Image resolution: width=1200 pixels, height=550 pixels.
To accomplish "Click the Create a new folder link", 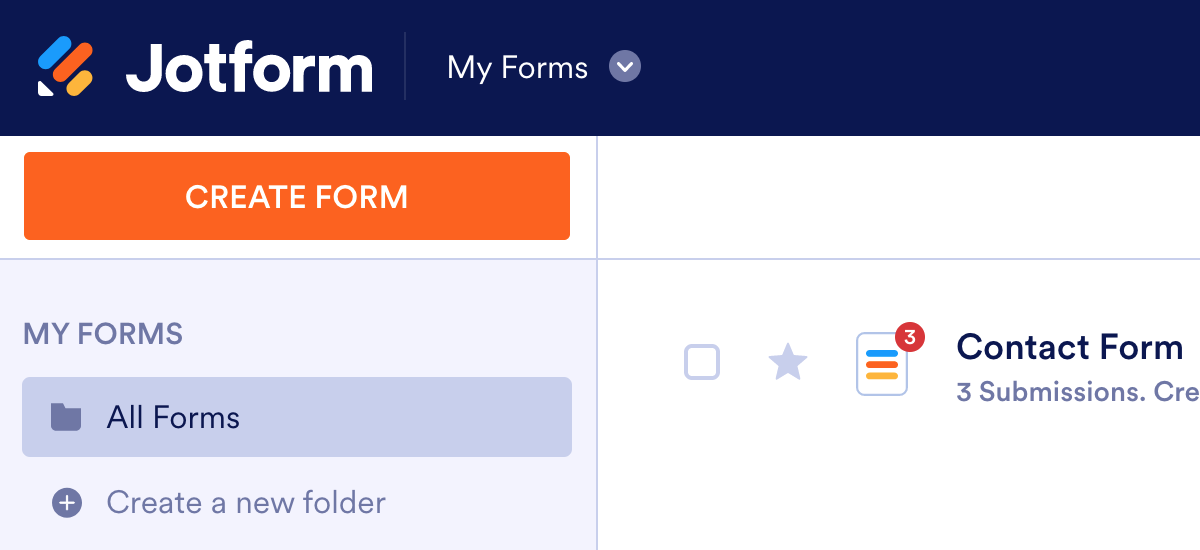I will (246, 502).
